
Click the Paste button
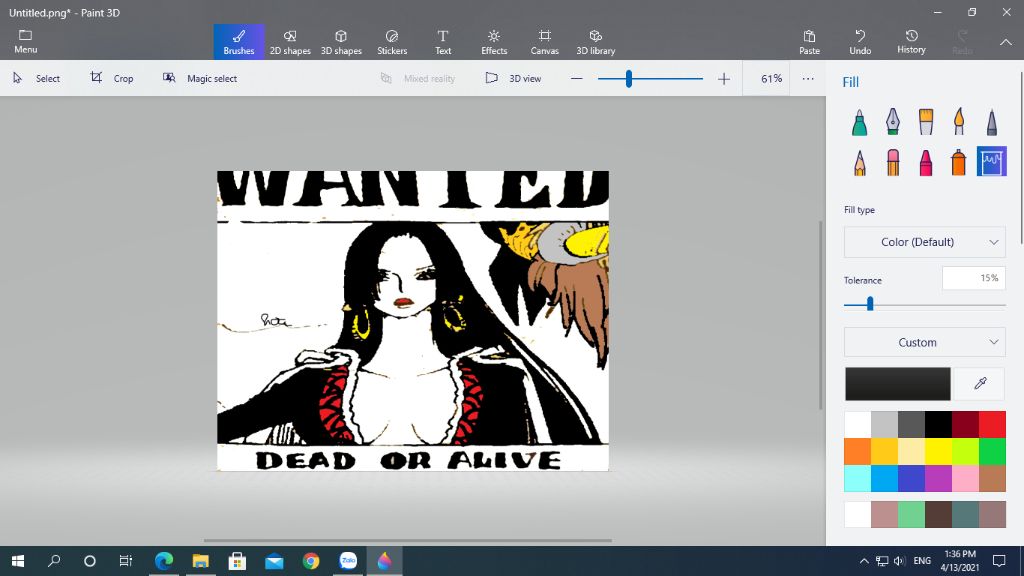[x=809, y=42]
